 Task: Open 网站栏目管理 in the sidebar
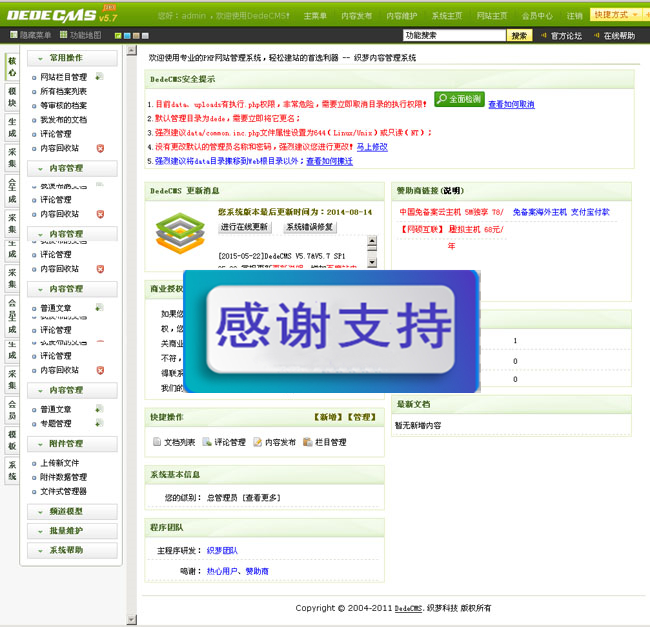(63, 77)
